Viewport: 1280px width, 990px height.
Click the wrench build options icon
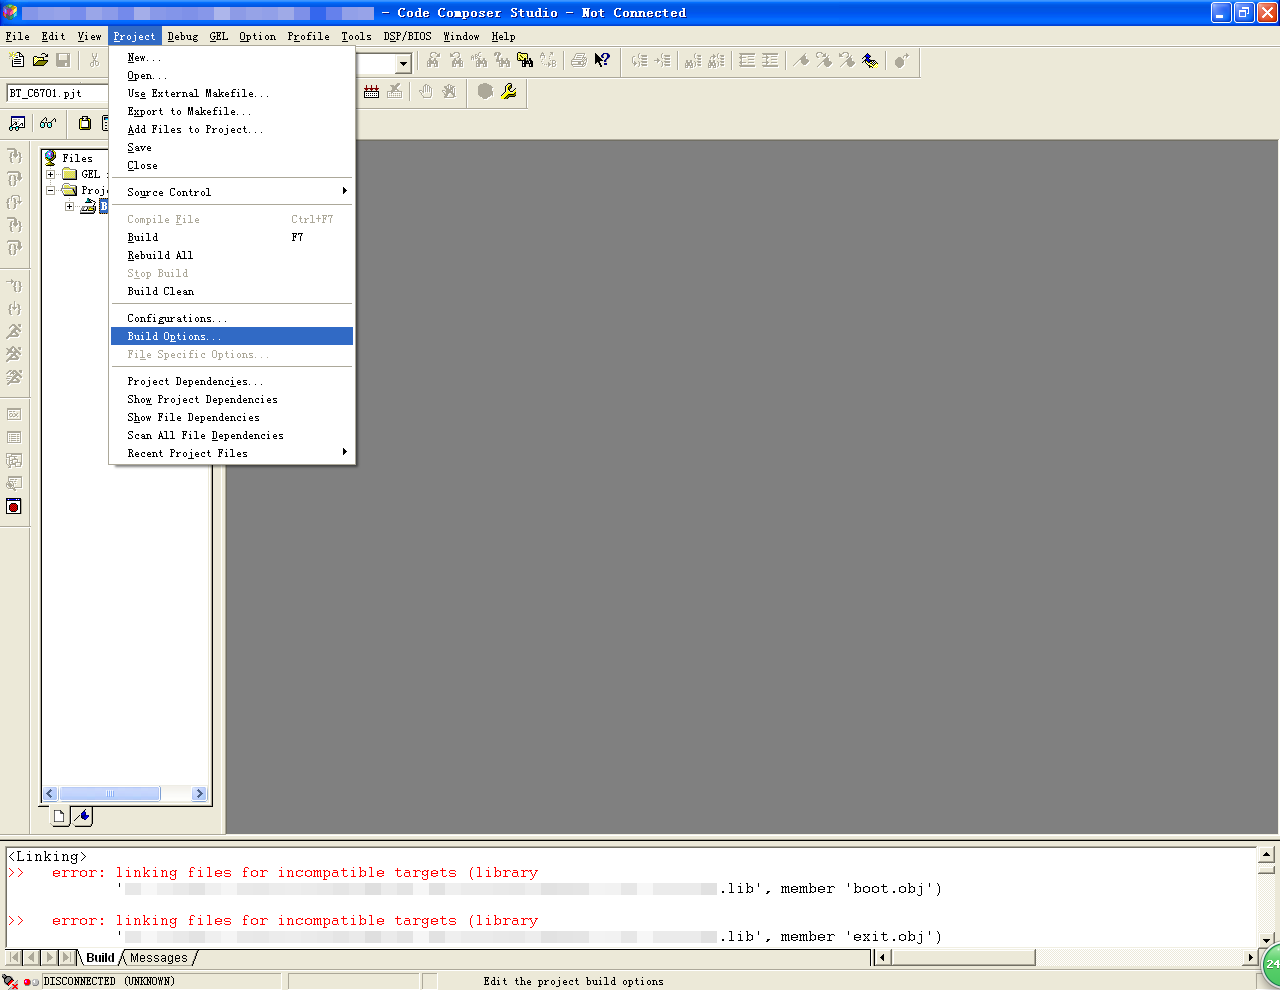[x=509, y=92]
